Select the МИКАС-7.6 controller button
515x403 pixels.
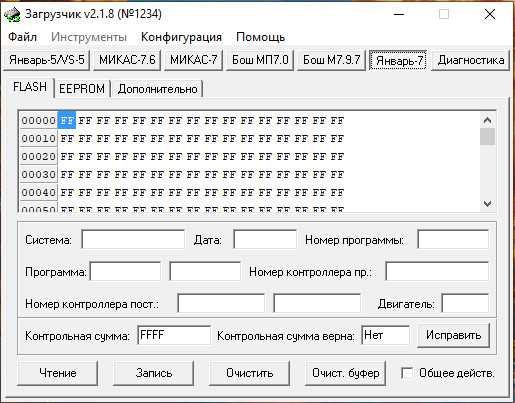(127, 60)
